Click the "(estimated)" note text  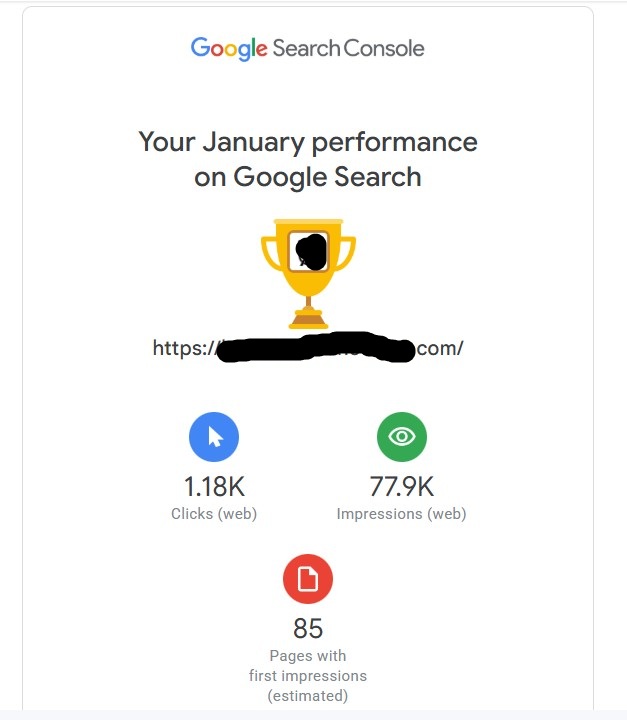click(308, 695)
